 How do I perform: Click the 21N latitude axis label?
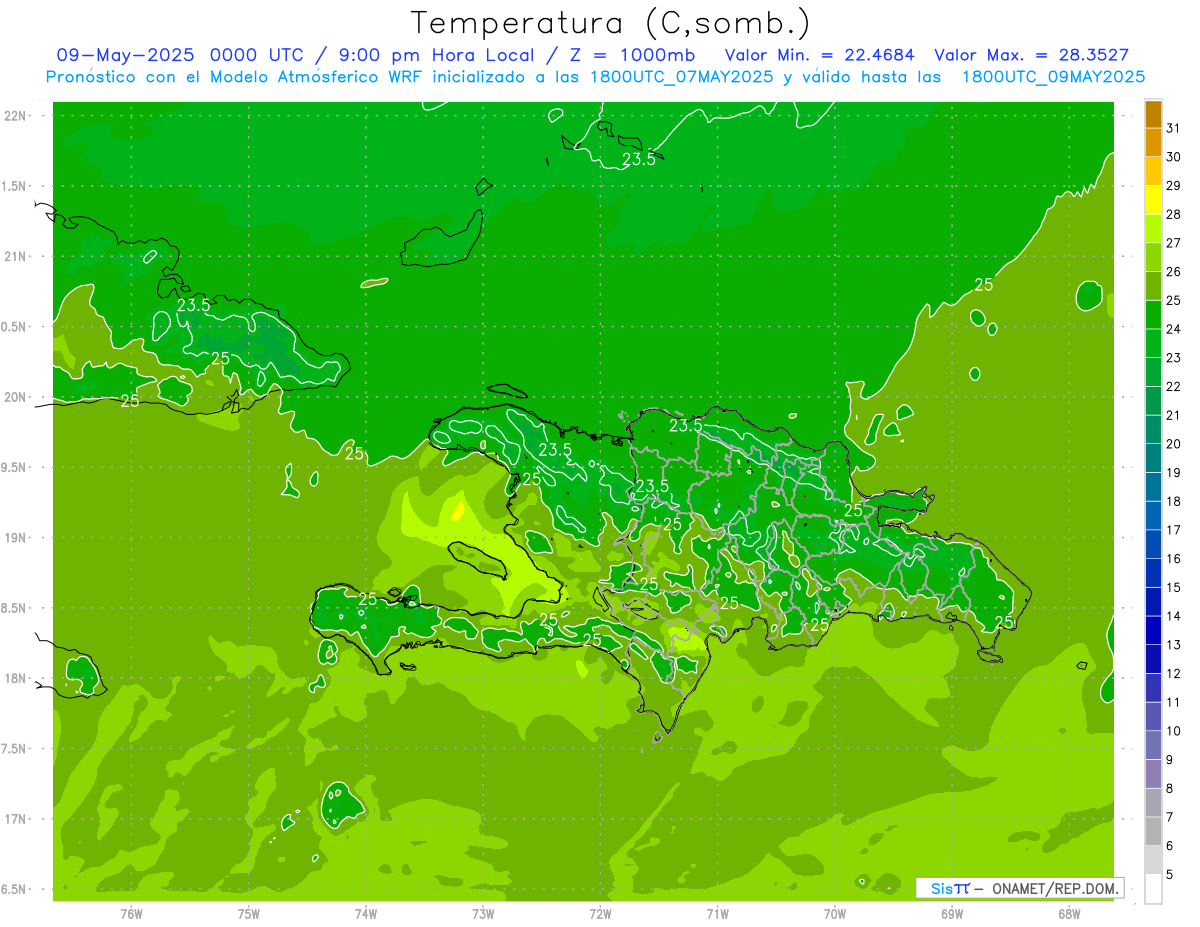(x=17, y=256)
